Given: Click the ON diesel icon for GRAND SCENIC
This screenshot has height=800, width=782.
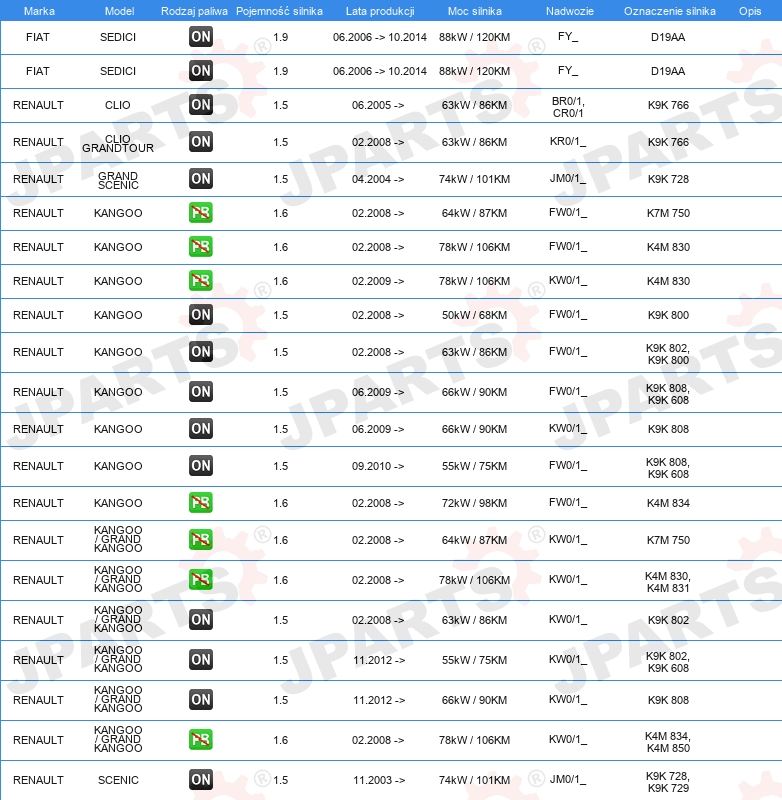Looking at the screenshot, I should (200, 179).
